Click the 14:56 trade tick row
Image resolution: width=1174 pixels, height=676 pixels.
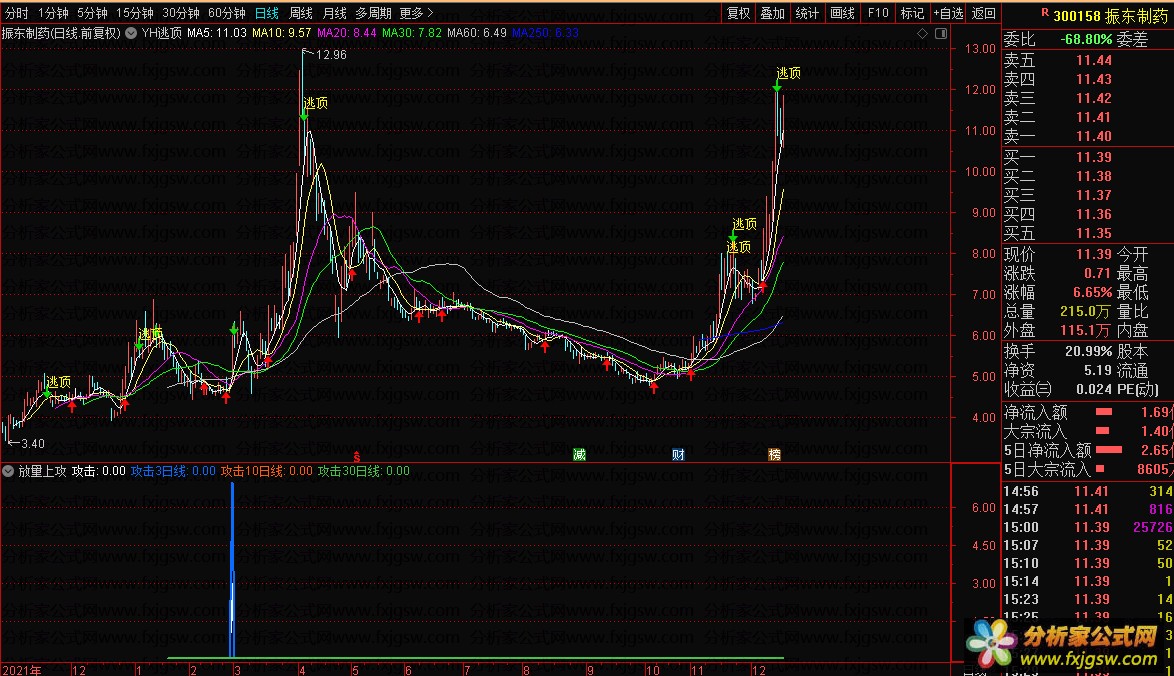[x=1088, y=491]
